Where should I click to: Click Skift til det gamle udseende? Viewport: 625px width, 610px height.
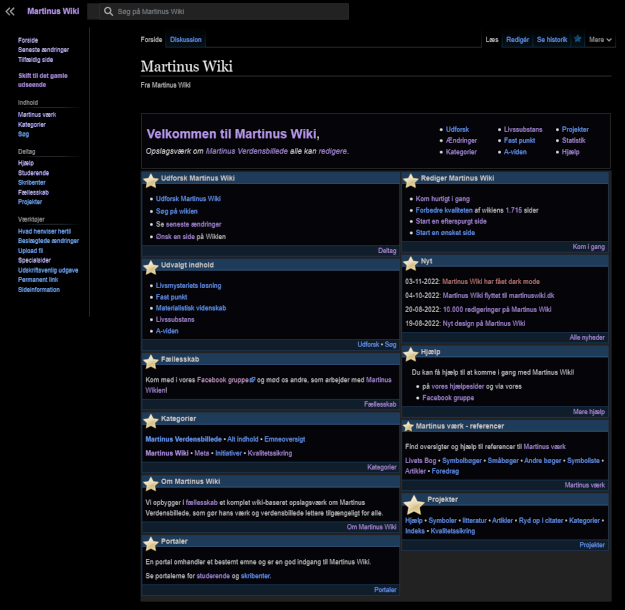[43, 80]
